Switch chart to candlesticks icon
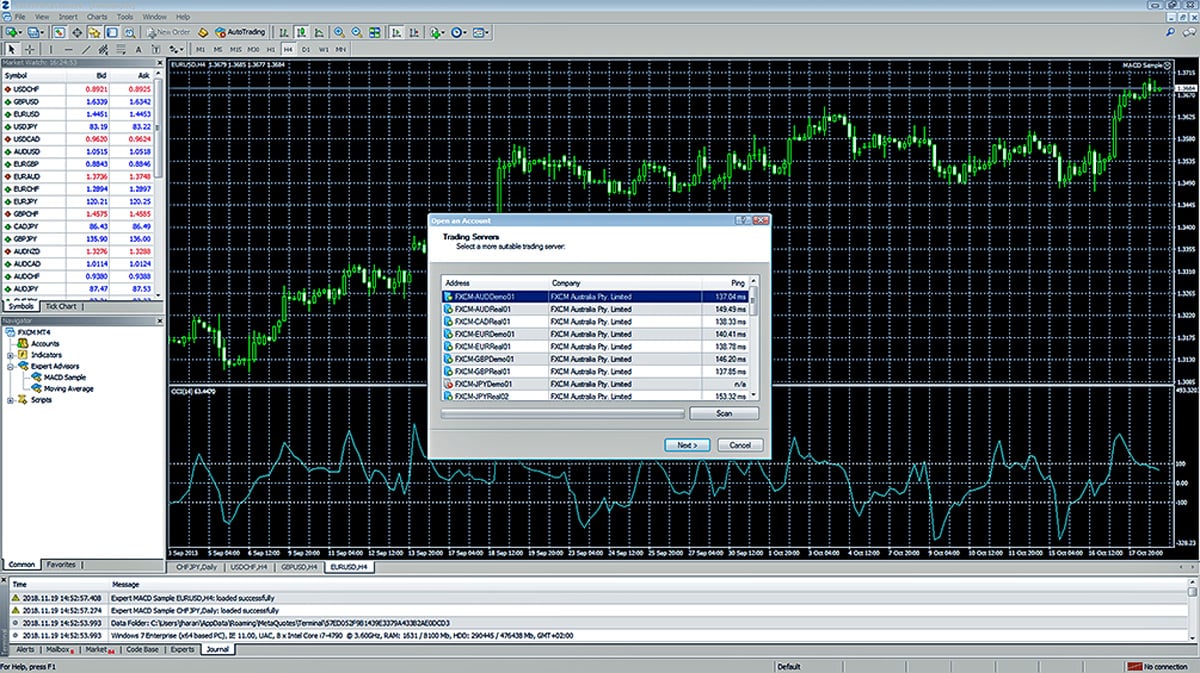The width and height of the screenshot is (1200, 673). pyautogui.click(x=303, y=32)
